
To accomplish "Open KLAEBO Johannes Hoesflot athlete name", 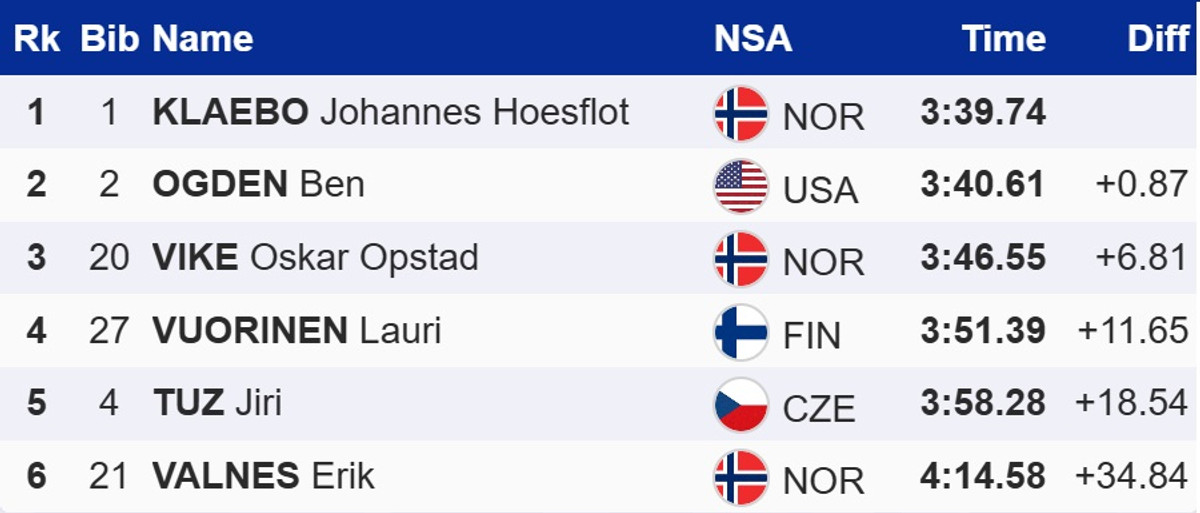I will click(x=391, y=112).
